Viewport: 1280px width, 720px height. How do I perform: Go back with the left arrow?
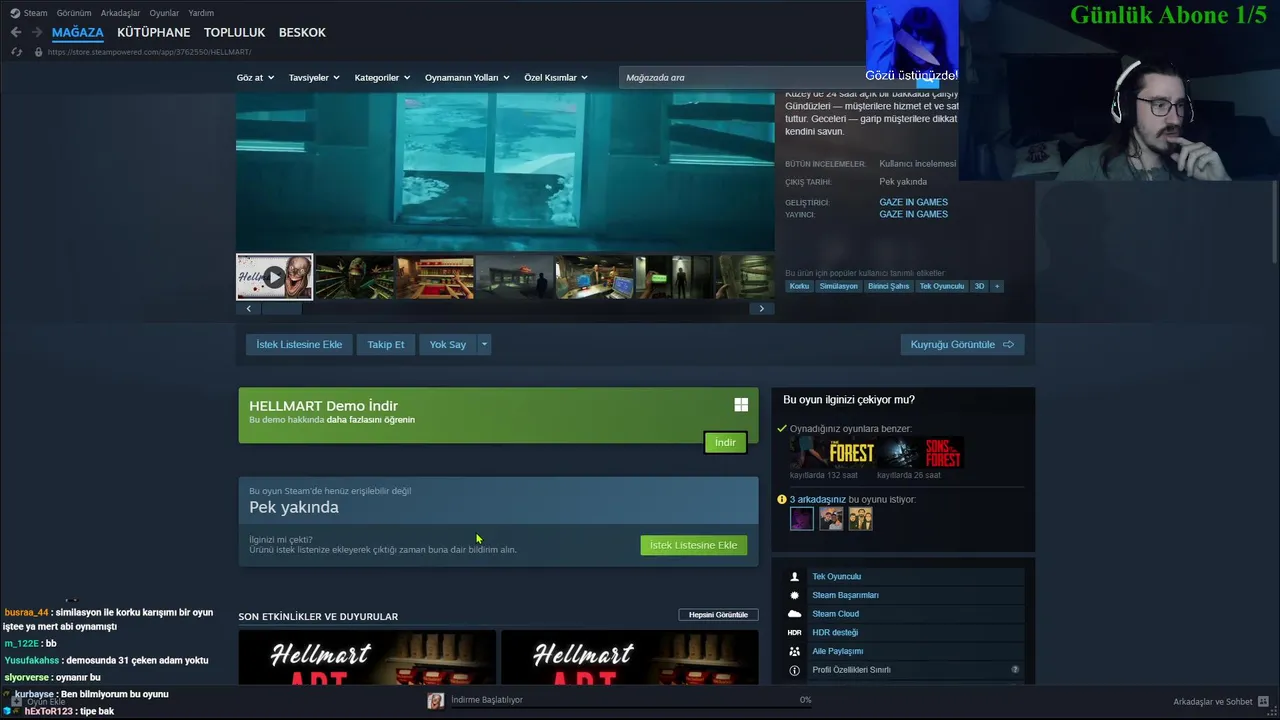15,32
